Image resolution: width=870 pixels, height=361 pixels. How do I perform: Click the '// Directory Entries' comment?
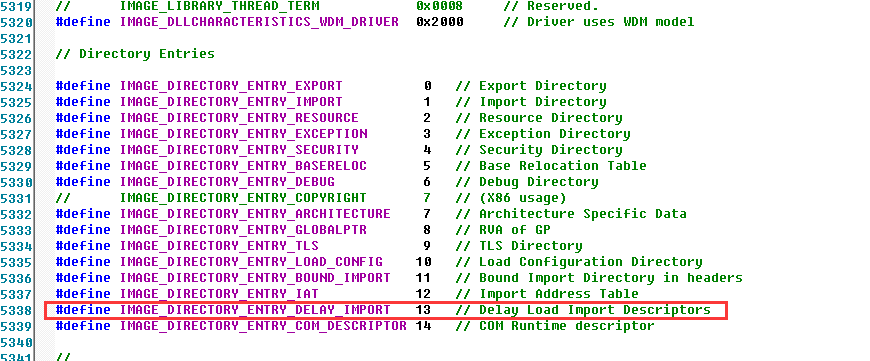point(135,54)
